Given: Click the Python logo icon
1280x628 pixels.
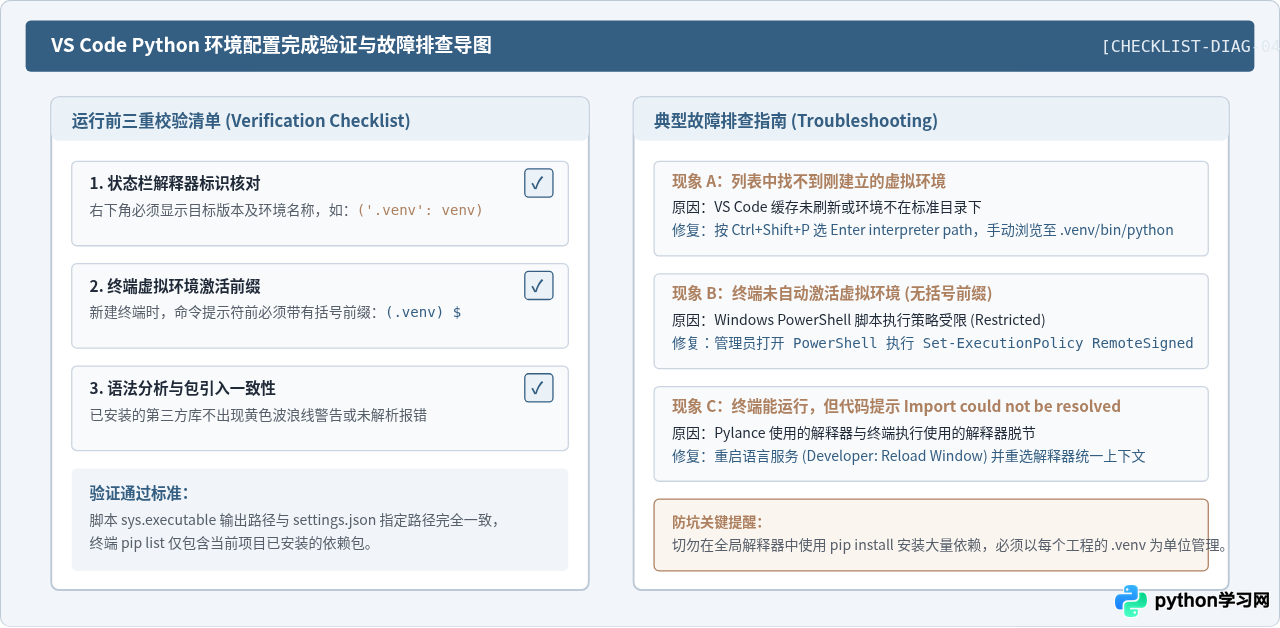Looking at the screenshot, I should point(1131,601).
